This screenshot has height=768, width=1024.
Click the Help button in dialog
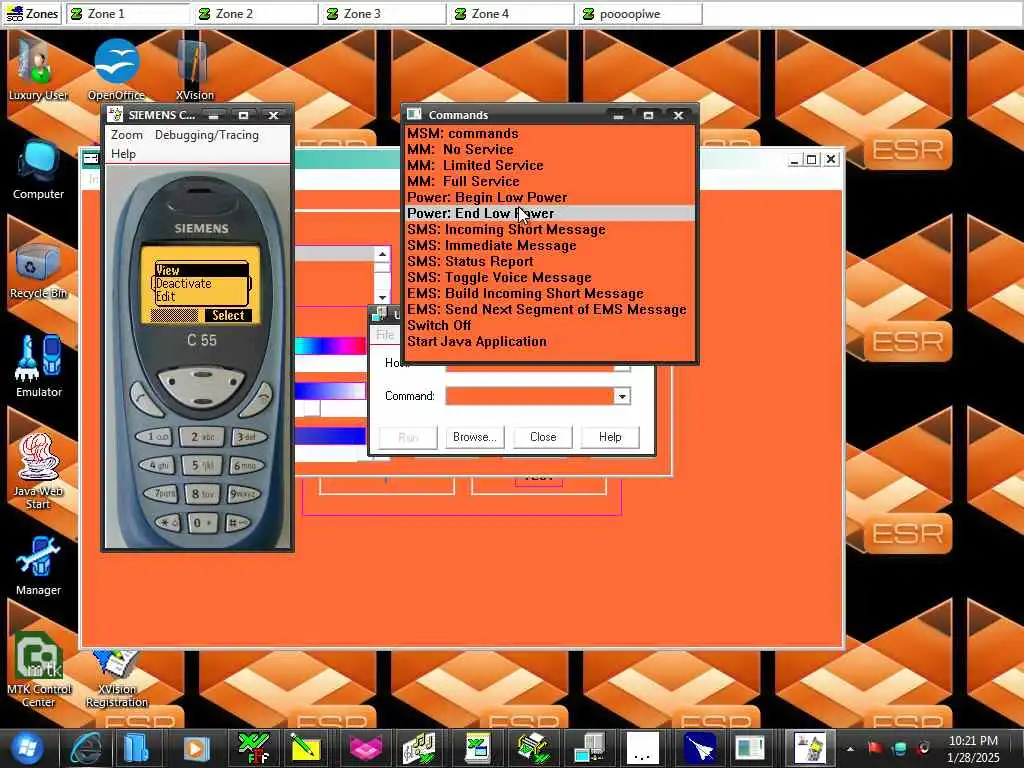point(610,437)
